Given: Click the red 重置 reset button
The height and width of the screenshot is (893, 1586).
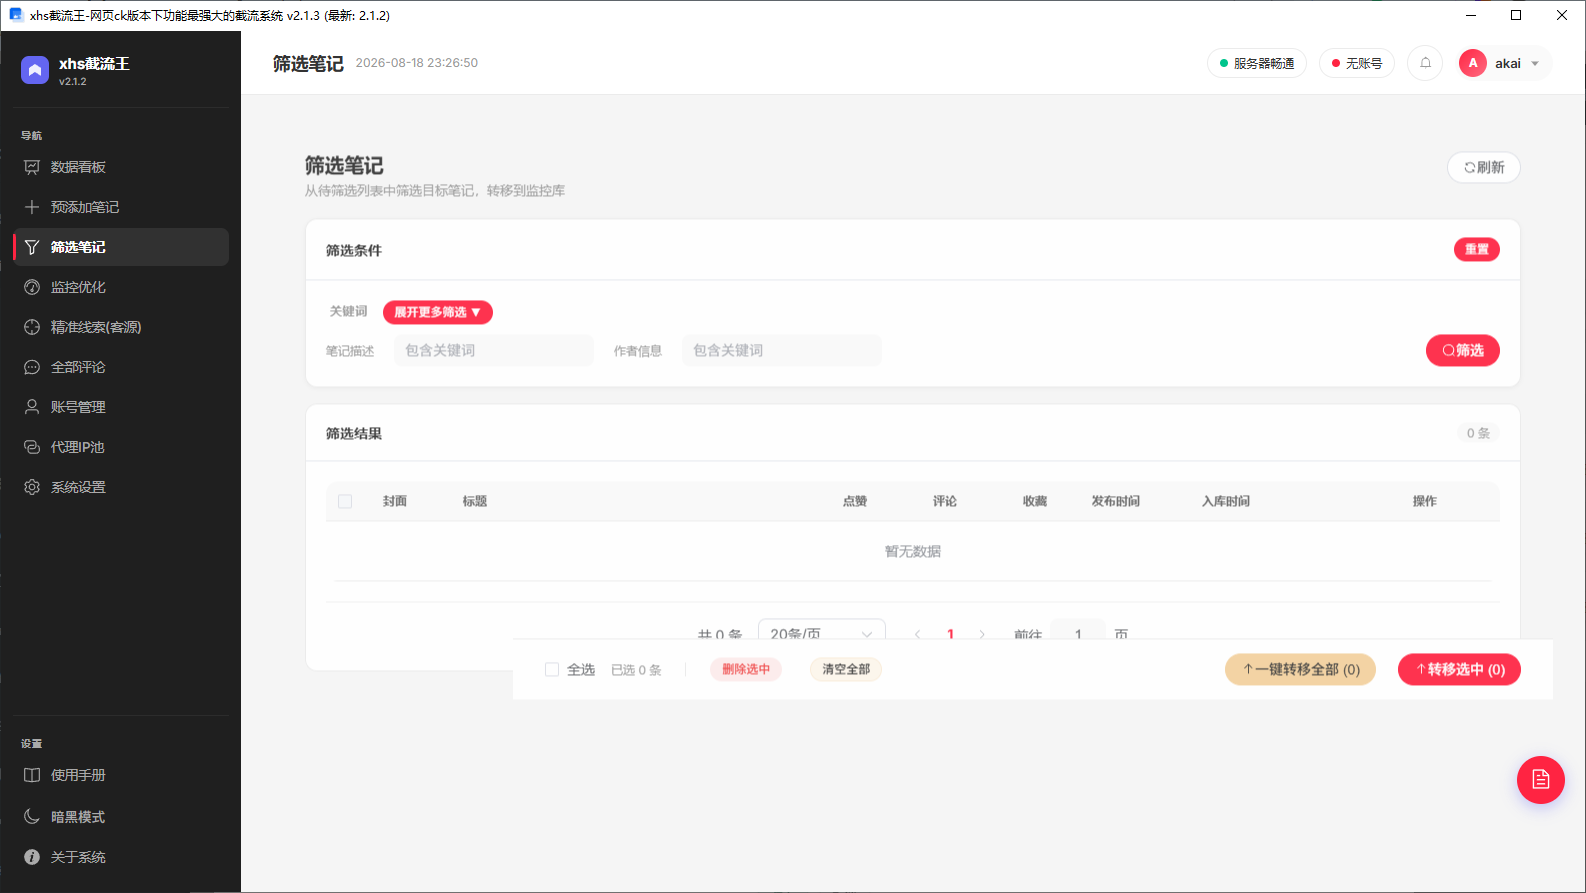Looking at the screenshot, I should pos(1477,249).
